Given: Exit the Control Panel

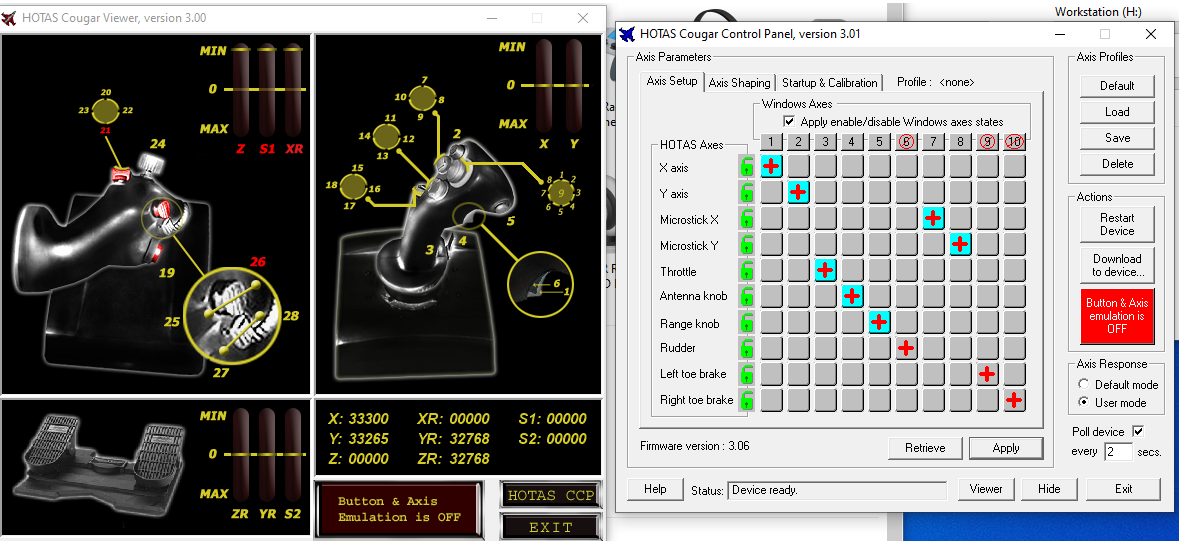Looking at the screenshot, I should pyautogui.click(x=1123, y=489).
